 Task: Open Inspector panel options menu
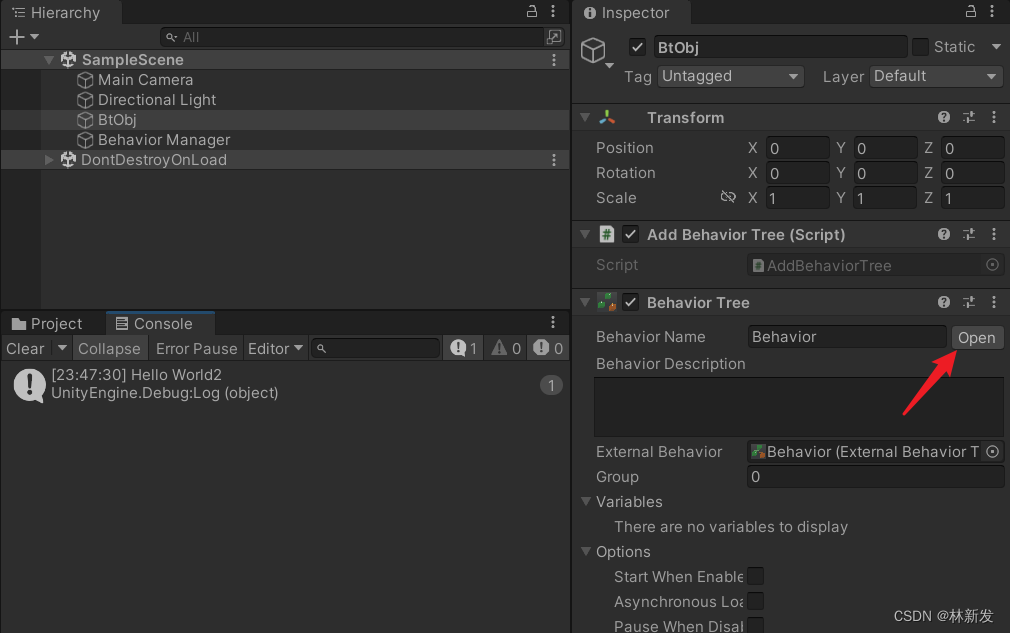pyautogui.click(x=992, y=11)
